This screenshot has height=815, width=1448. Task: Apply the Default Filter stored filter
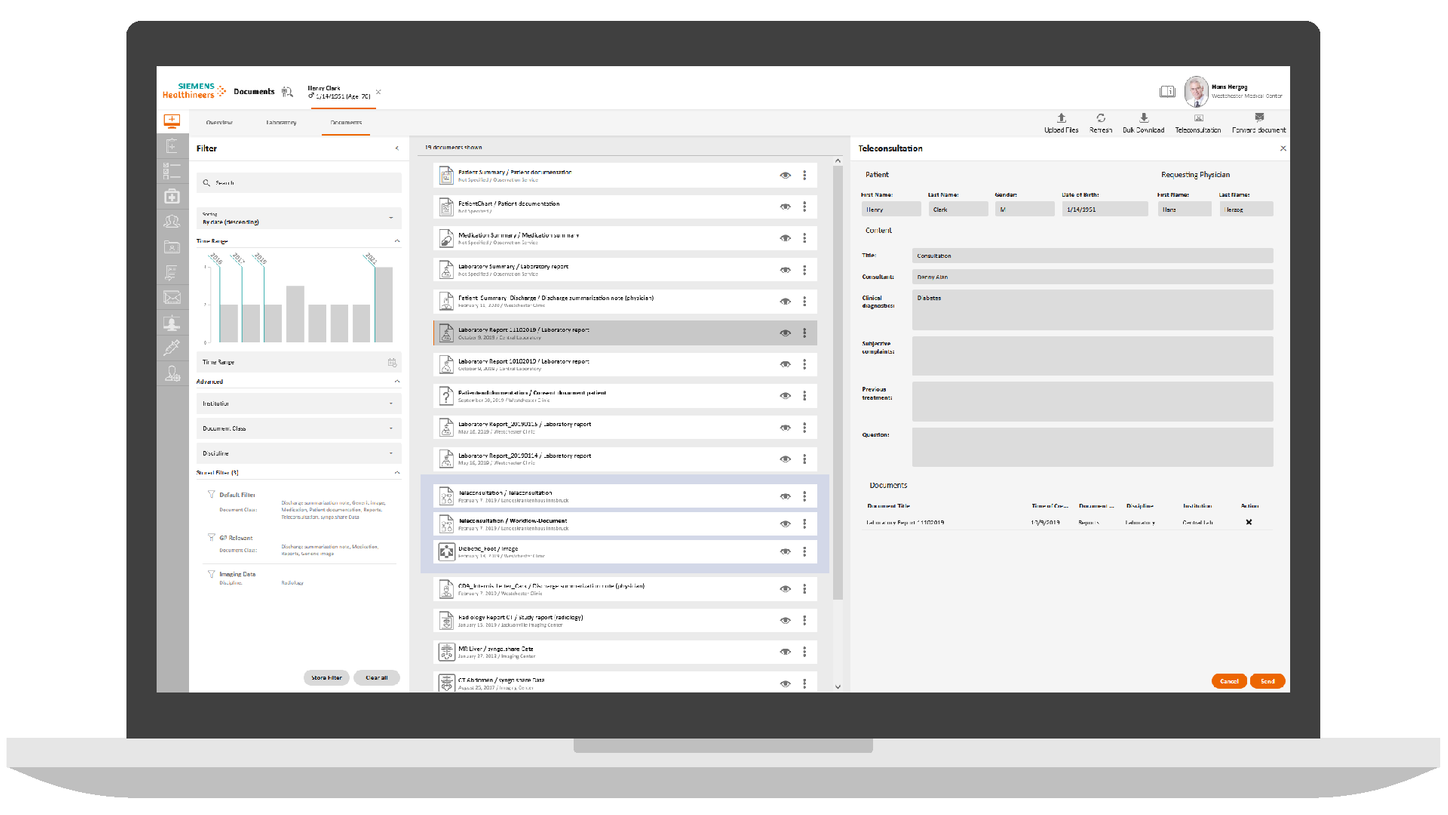pos(237,495)
